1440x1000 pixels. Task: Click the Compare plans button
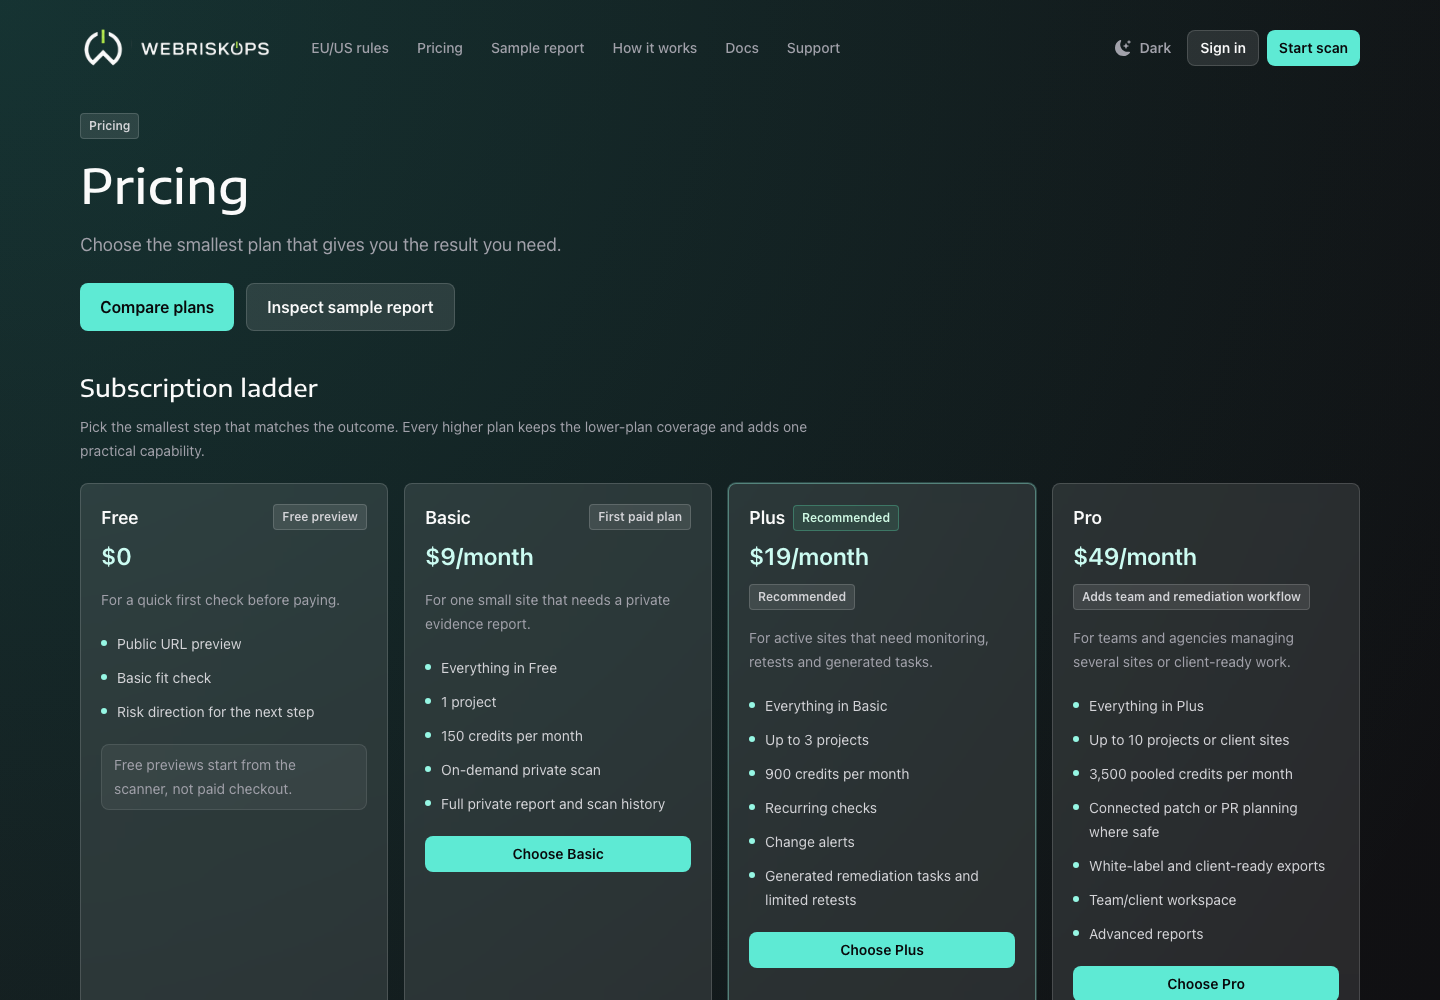(157, 307)
